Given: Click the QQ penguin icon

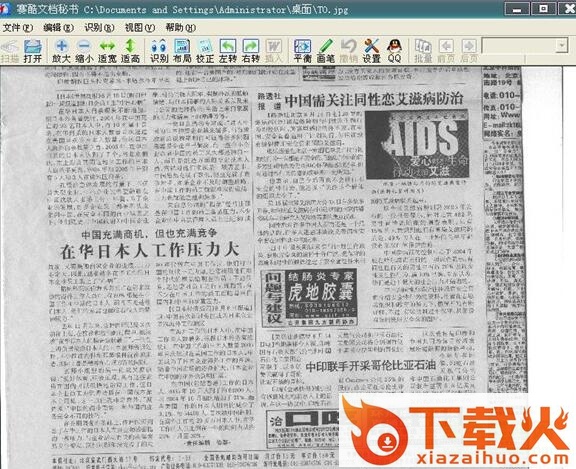Looking at the screenshot, I should click(x=395, y=51).
